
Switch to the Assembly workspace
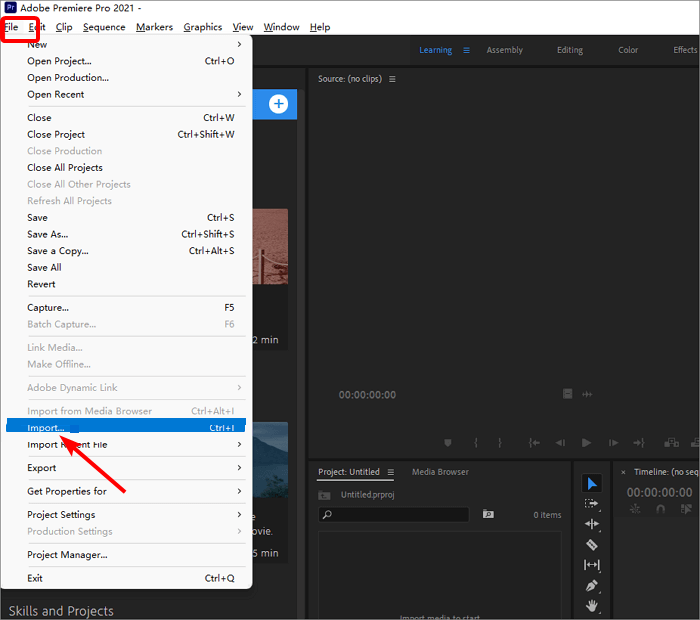tap(504, 50)
